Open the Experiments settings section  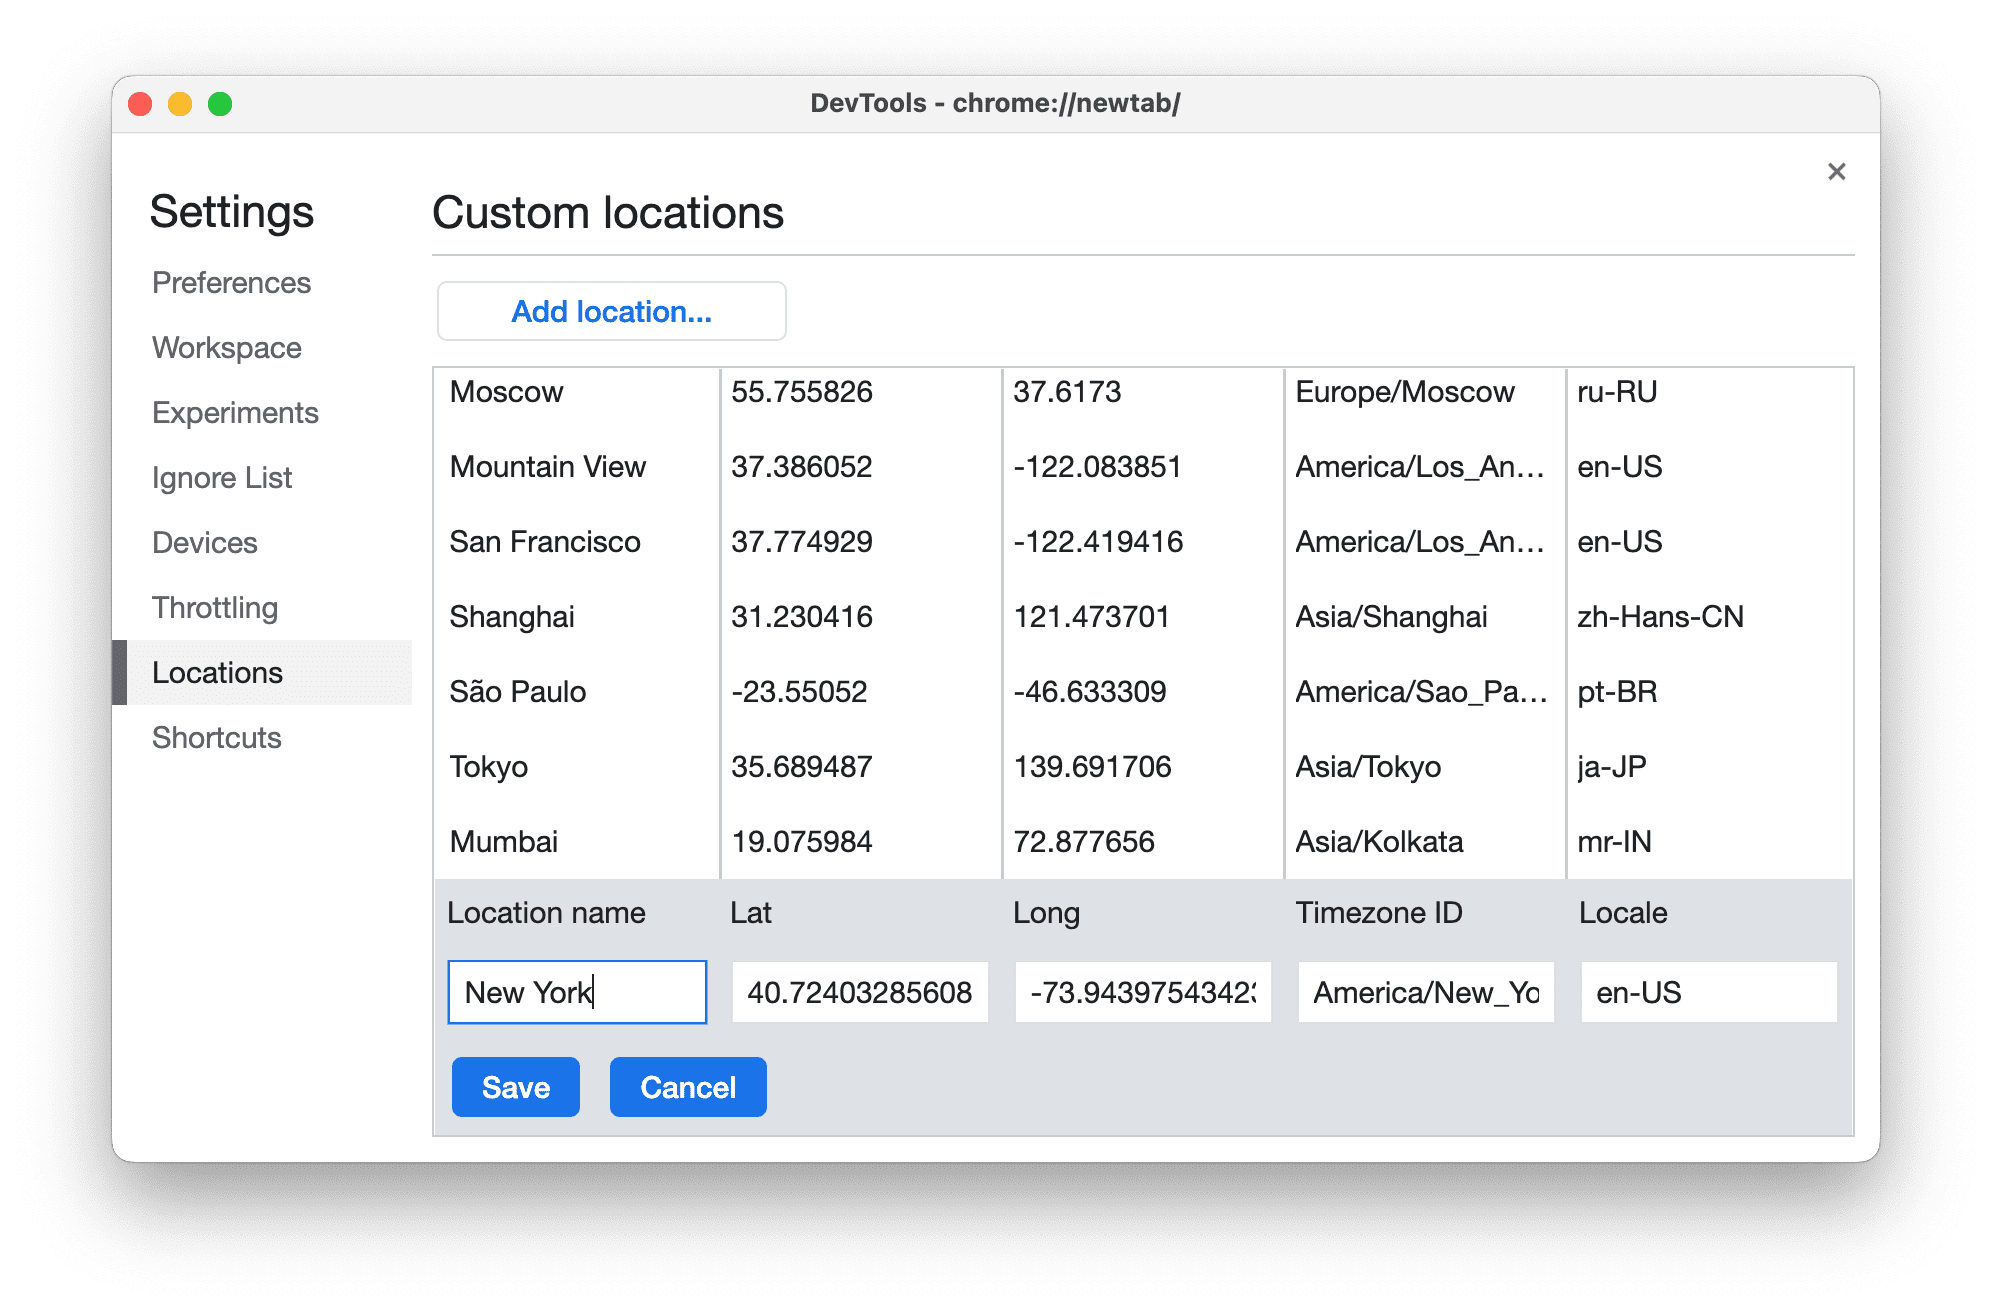(234, 411)
